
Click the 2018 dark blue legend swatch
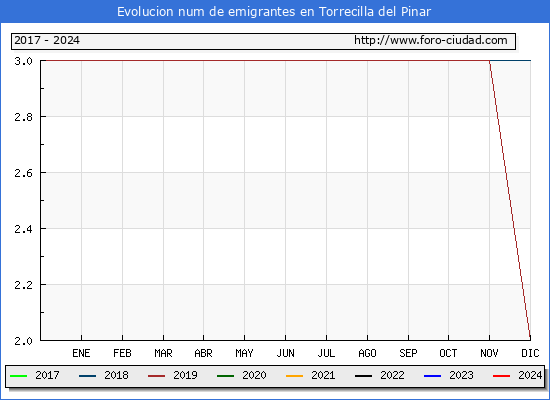tap(87, 376)
